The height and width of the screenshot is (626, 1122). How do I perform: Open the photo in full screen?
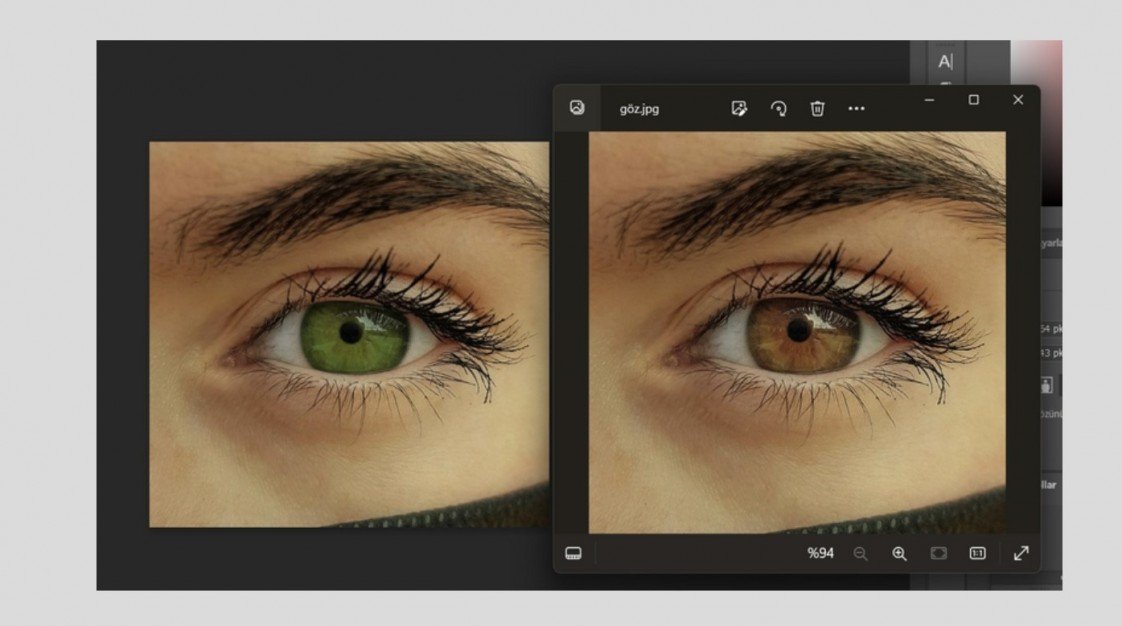[1021, 553]
